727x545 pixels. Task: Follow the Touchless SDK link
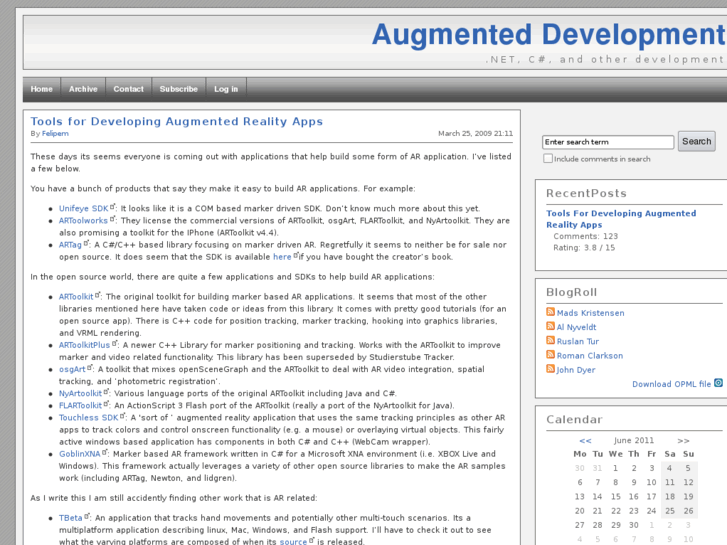89,417
